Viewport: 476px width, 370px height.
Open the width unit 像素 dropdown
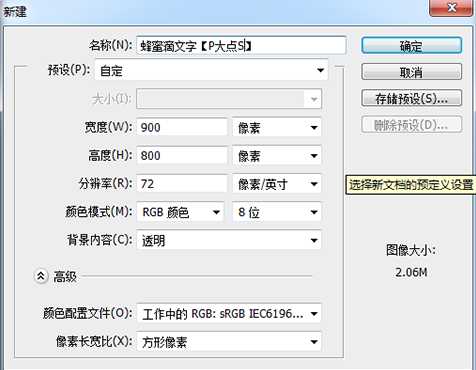[277, 127]
